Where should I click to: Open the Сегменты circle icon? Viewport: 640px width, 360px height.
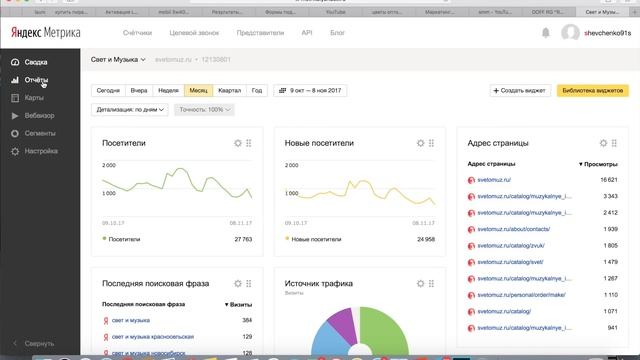point(15,133)
